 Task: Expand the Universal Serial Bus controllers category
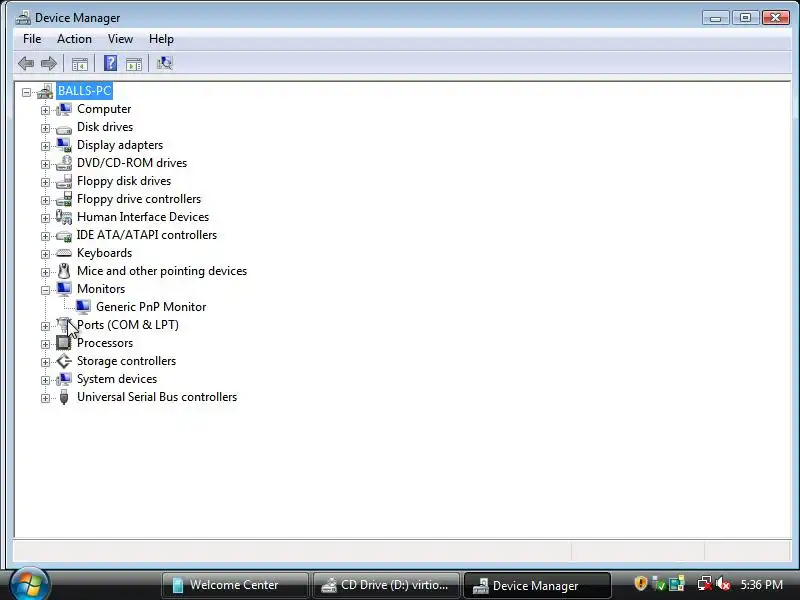point(45,398)
